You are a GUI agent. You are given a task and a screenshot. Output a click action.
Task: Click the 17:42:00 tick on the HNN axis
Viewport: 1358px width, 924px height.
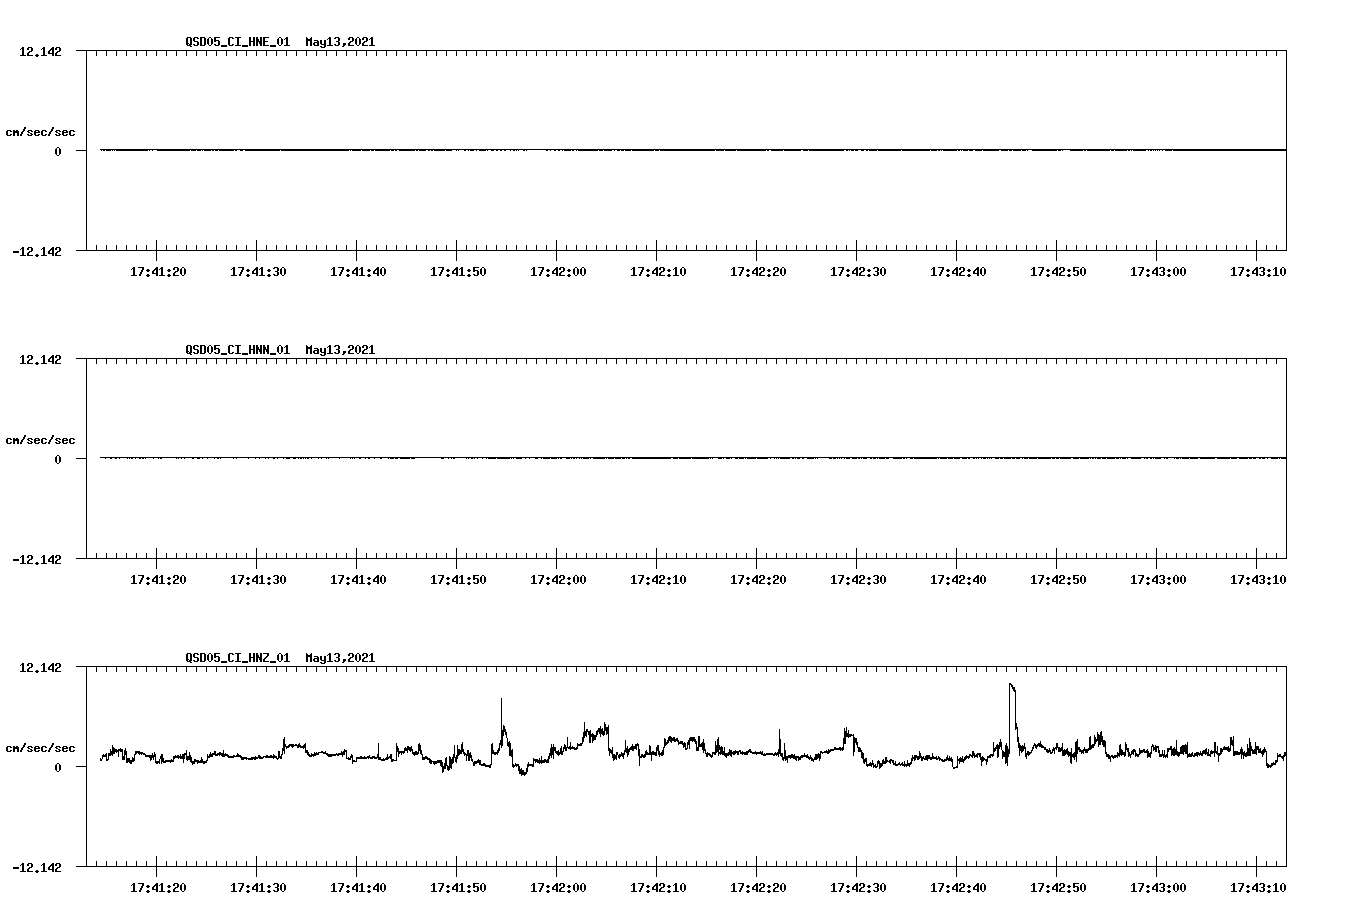(x=556, y=578)
